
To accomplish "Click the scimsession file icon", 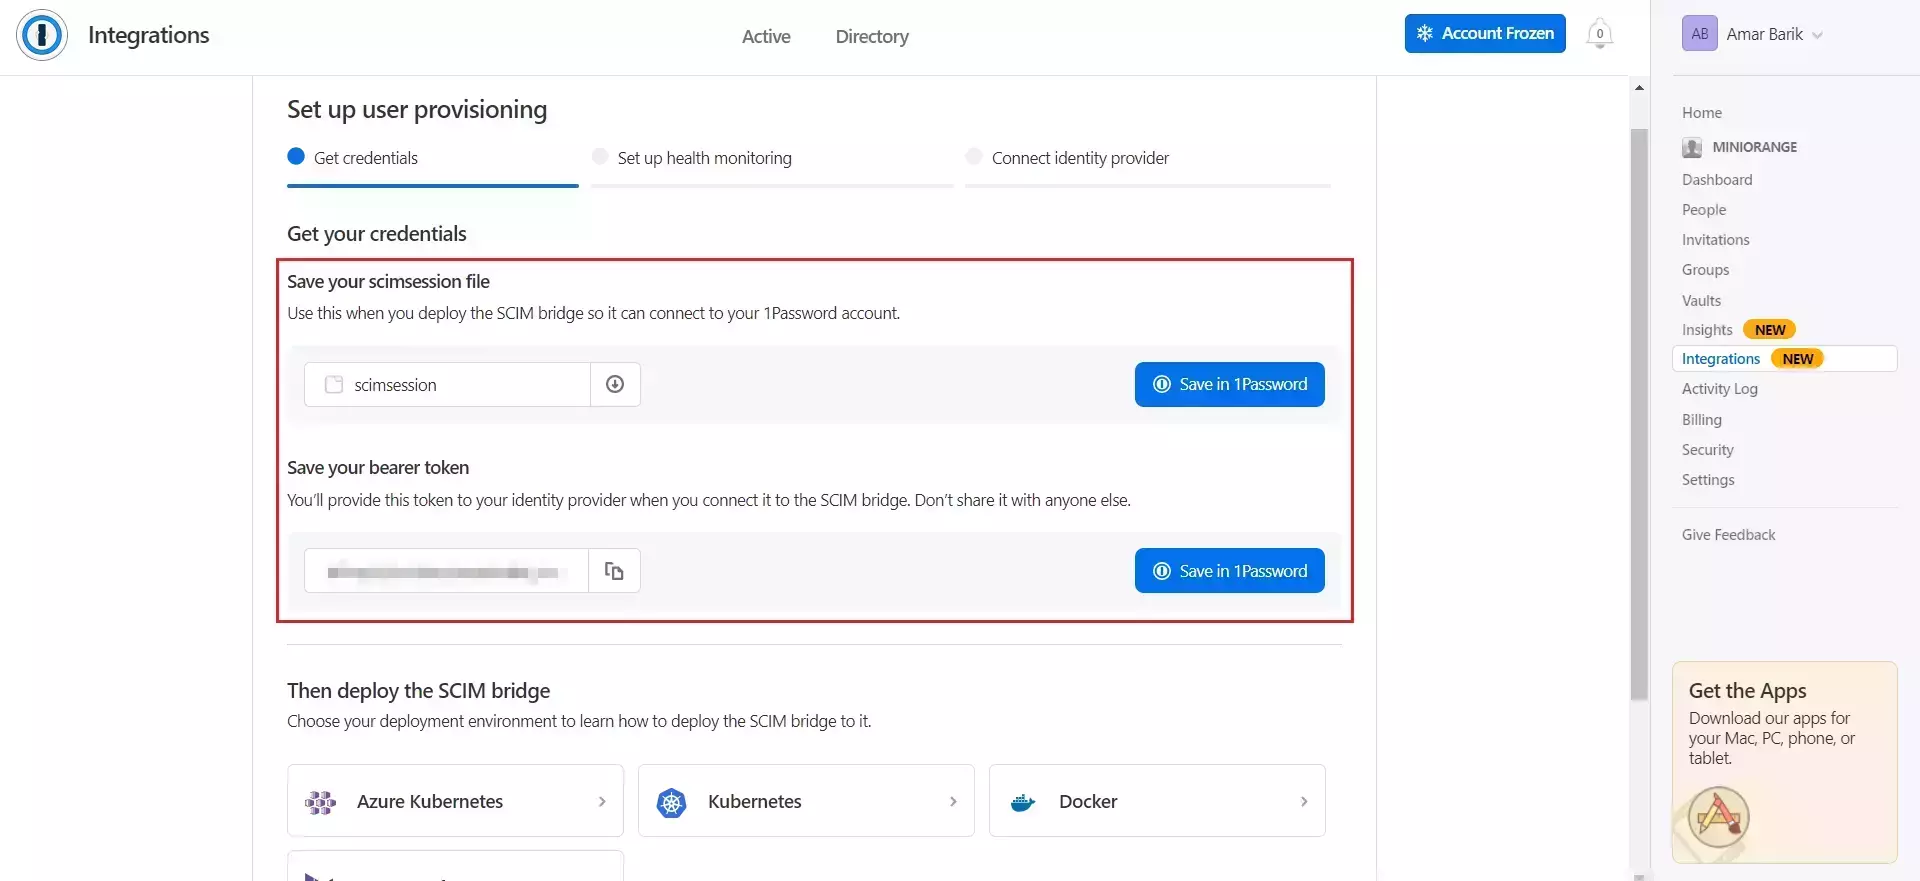I will pyautogui.click(x=334, y=385).
